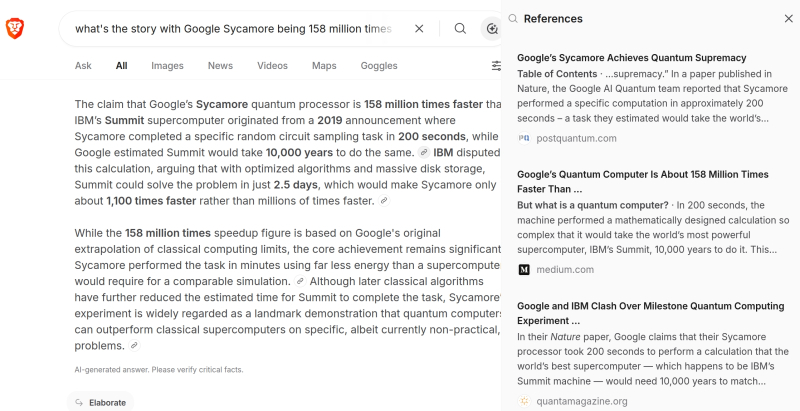Open the Goggles tab
This screenshot has width=800, height=411.
[379, 66]
